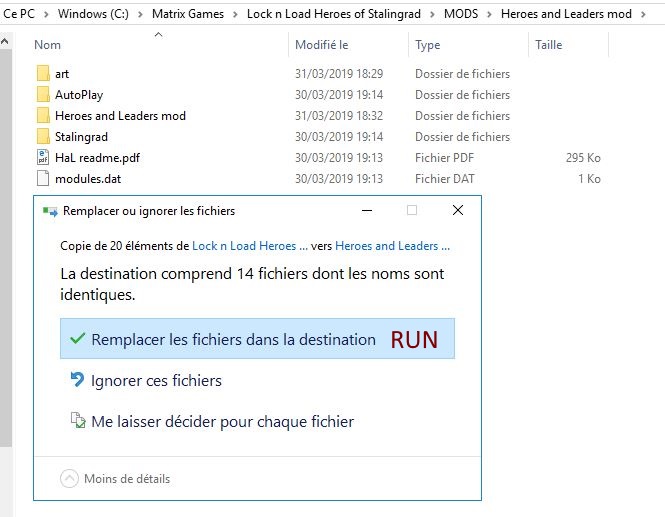Screen dimensions: 665x517
Task: Click the green checkmark replace icon
Action: click(x=78, y=338)
